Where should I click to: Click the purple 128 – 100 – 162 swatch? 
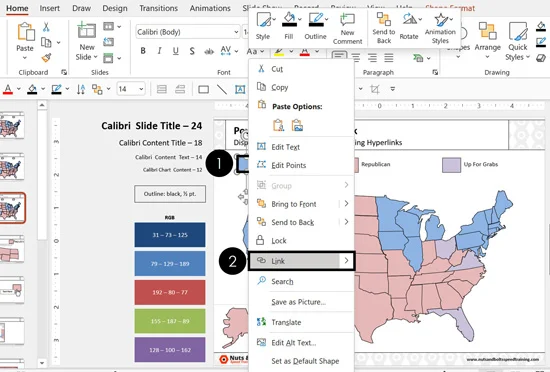click(170, 350)
